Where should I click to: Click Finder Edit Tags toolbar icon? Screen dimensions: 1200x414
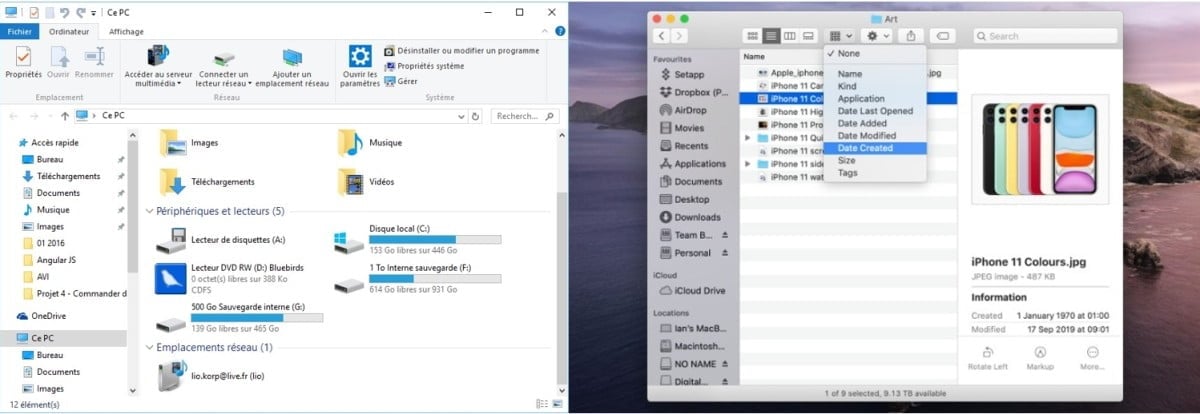944,35
